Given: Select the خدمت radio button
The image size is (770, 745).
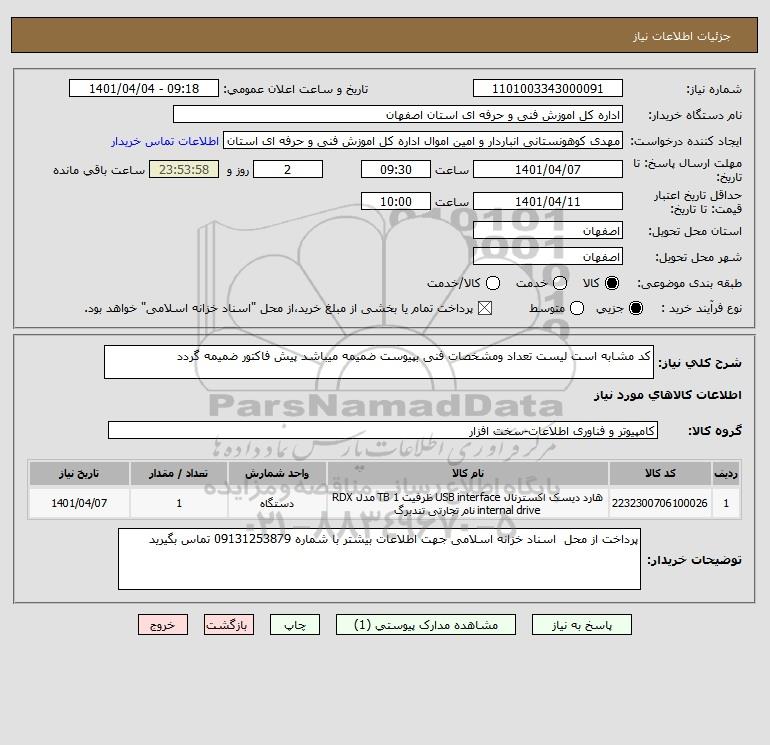Looking at the screenshot, I should pos(560,283).
